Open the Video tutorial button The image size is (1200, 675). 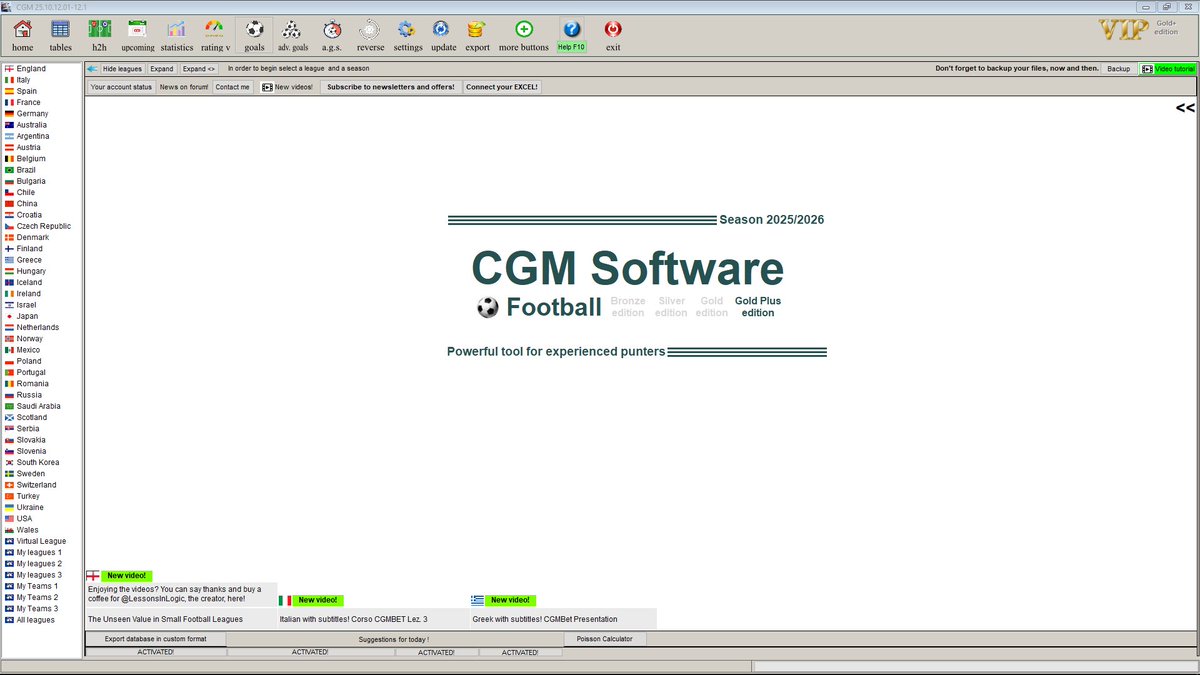click(1168, 69)
